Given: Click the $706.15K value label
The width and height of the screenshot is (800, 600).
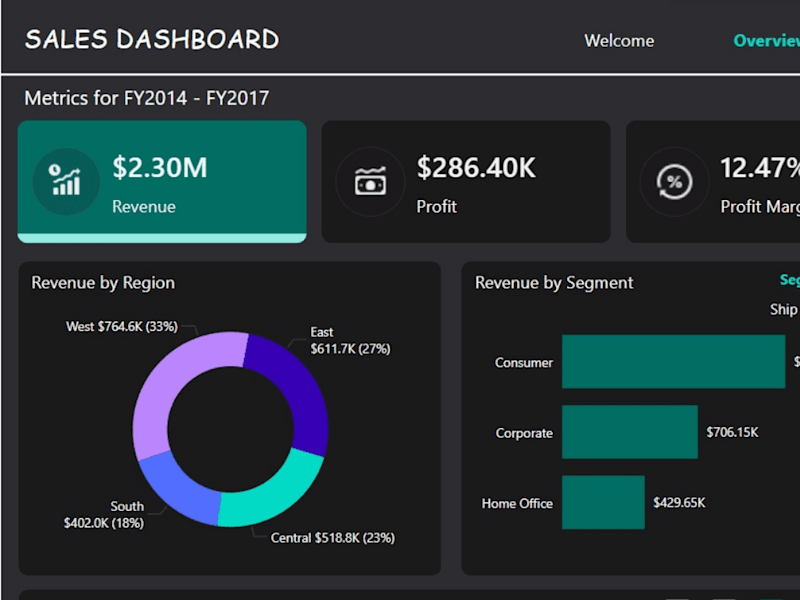Looking at the screenshot, I should pos(732,432).
